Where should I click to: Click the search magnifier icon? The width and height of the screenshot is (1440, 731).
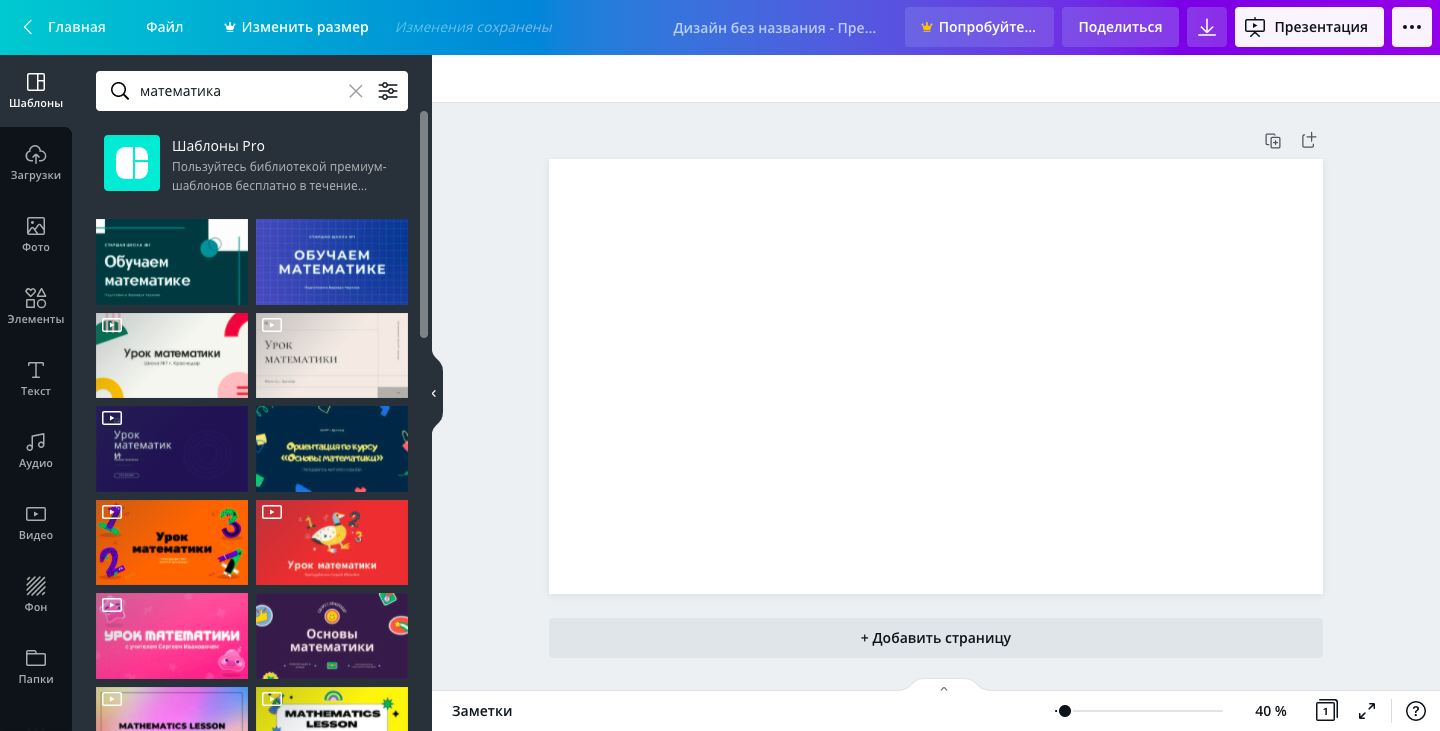click(x=119, y=91)
